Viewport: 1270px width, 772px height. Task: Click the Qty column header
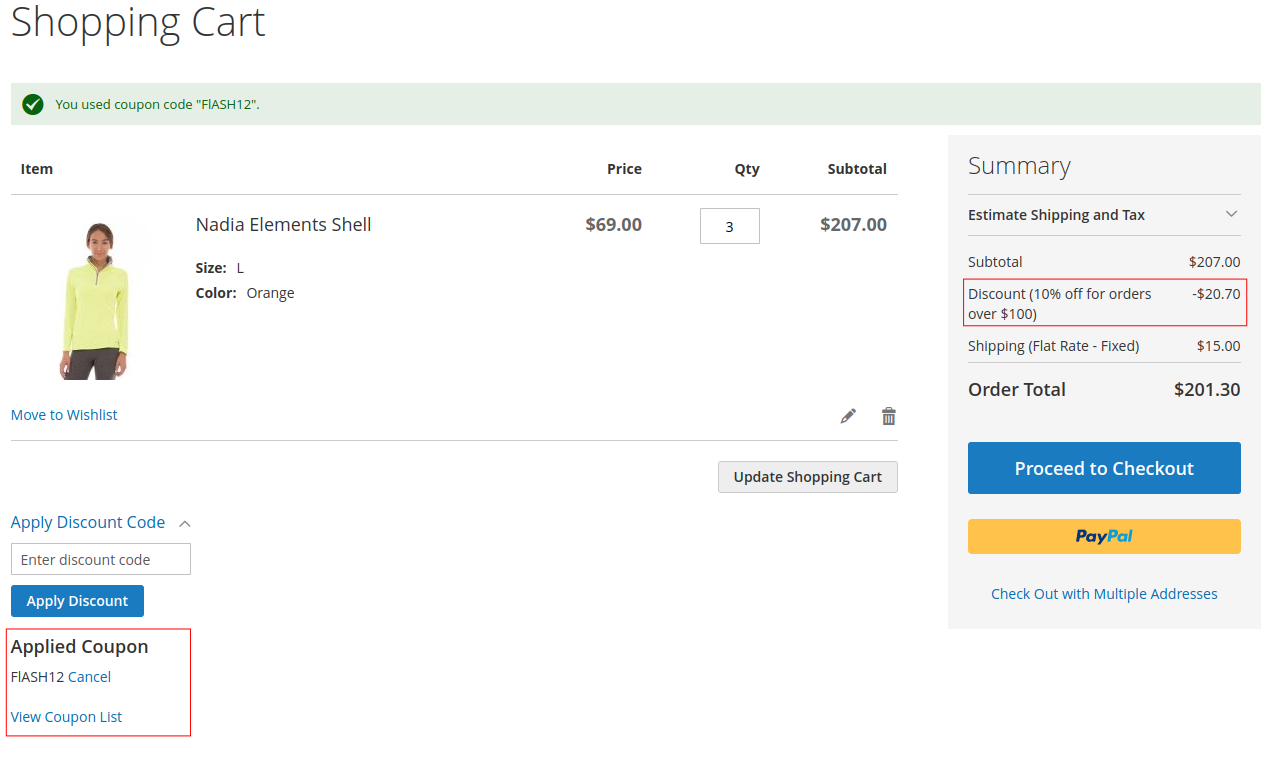click(x=747, y=169)
